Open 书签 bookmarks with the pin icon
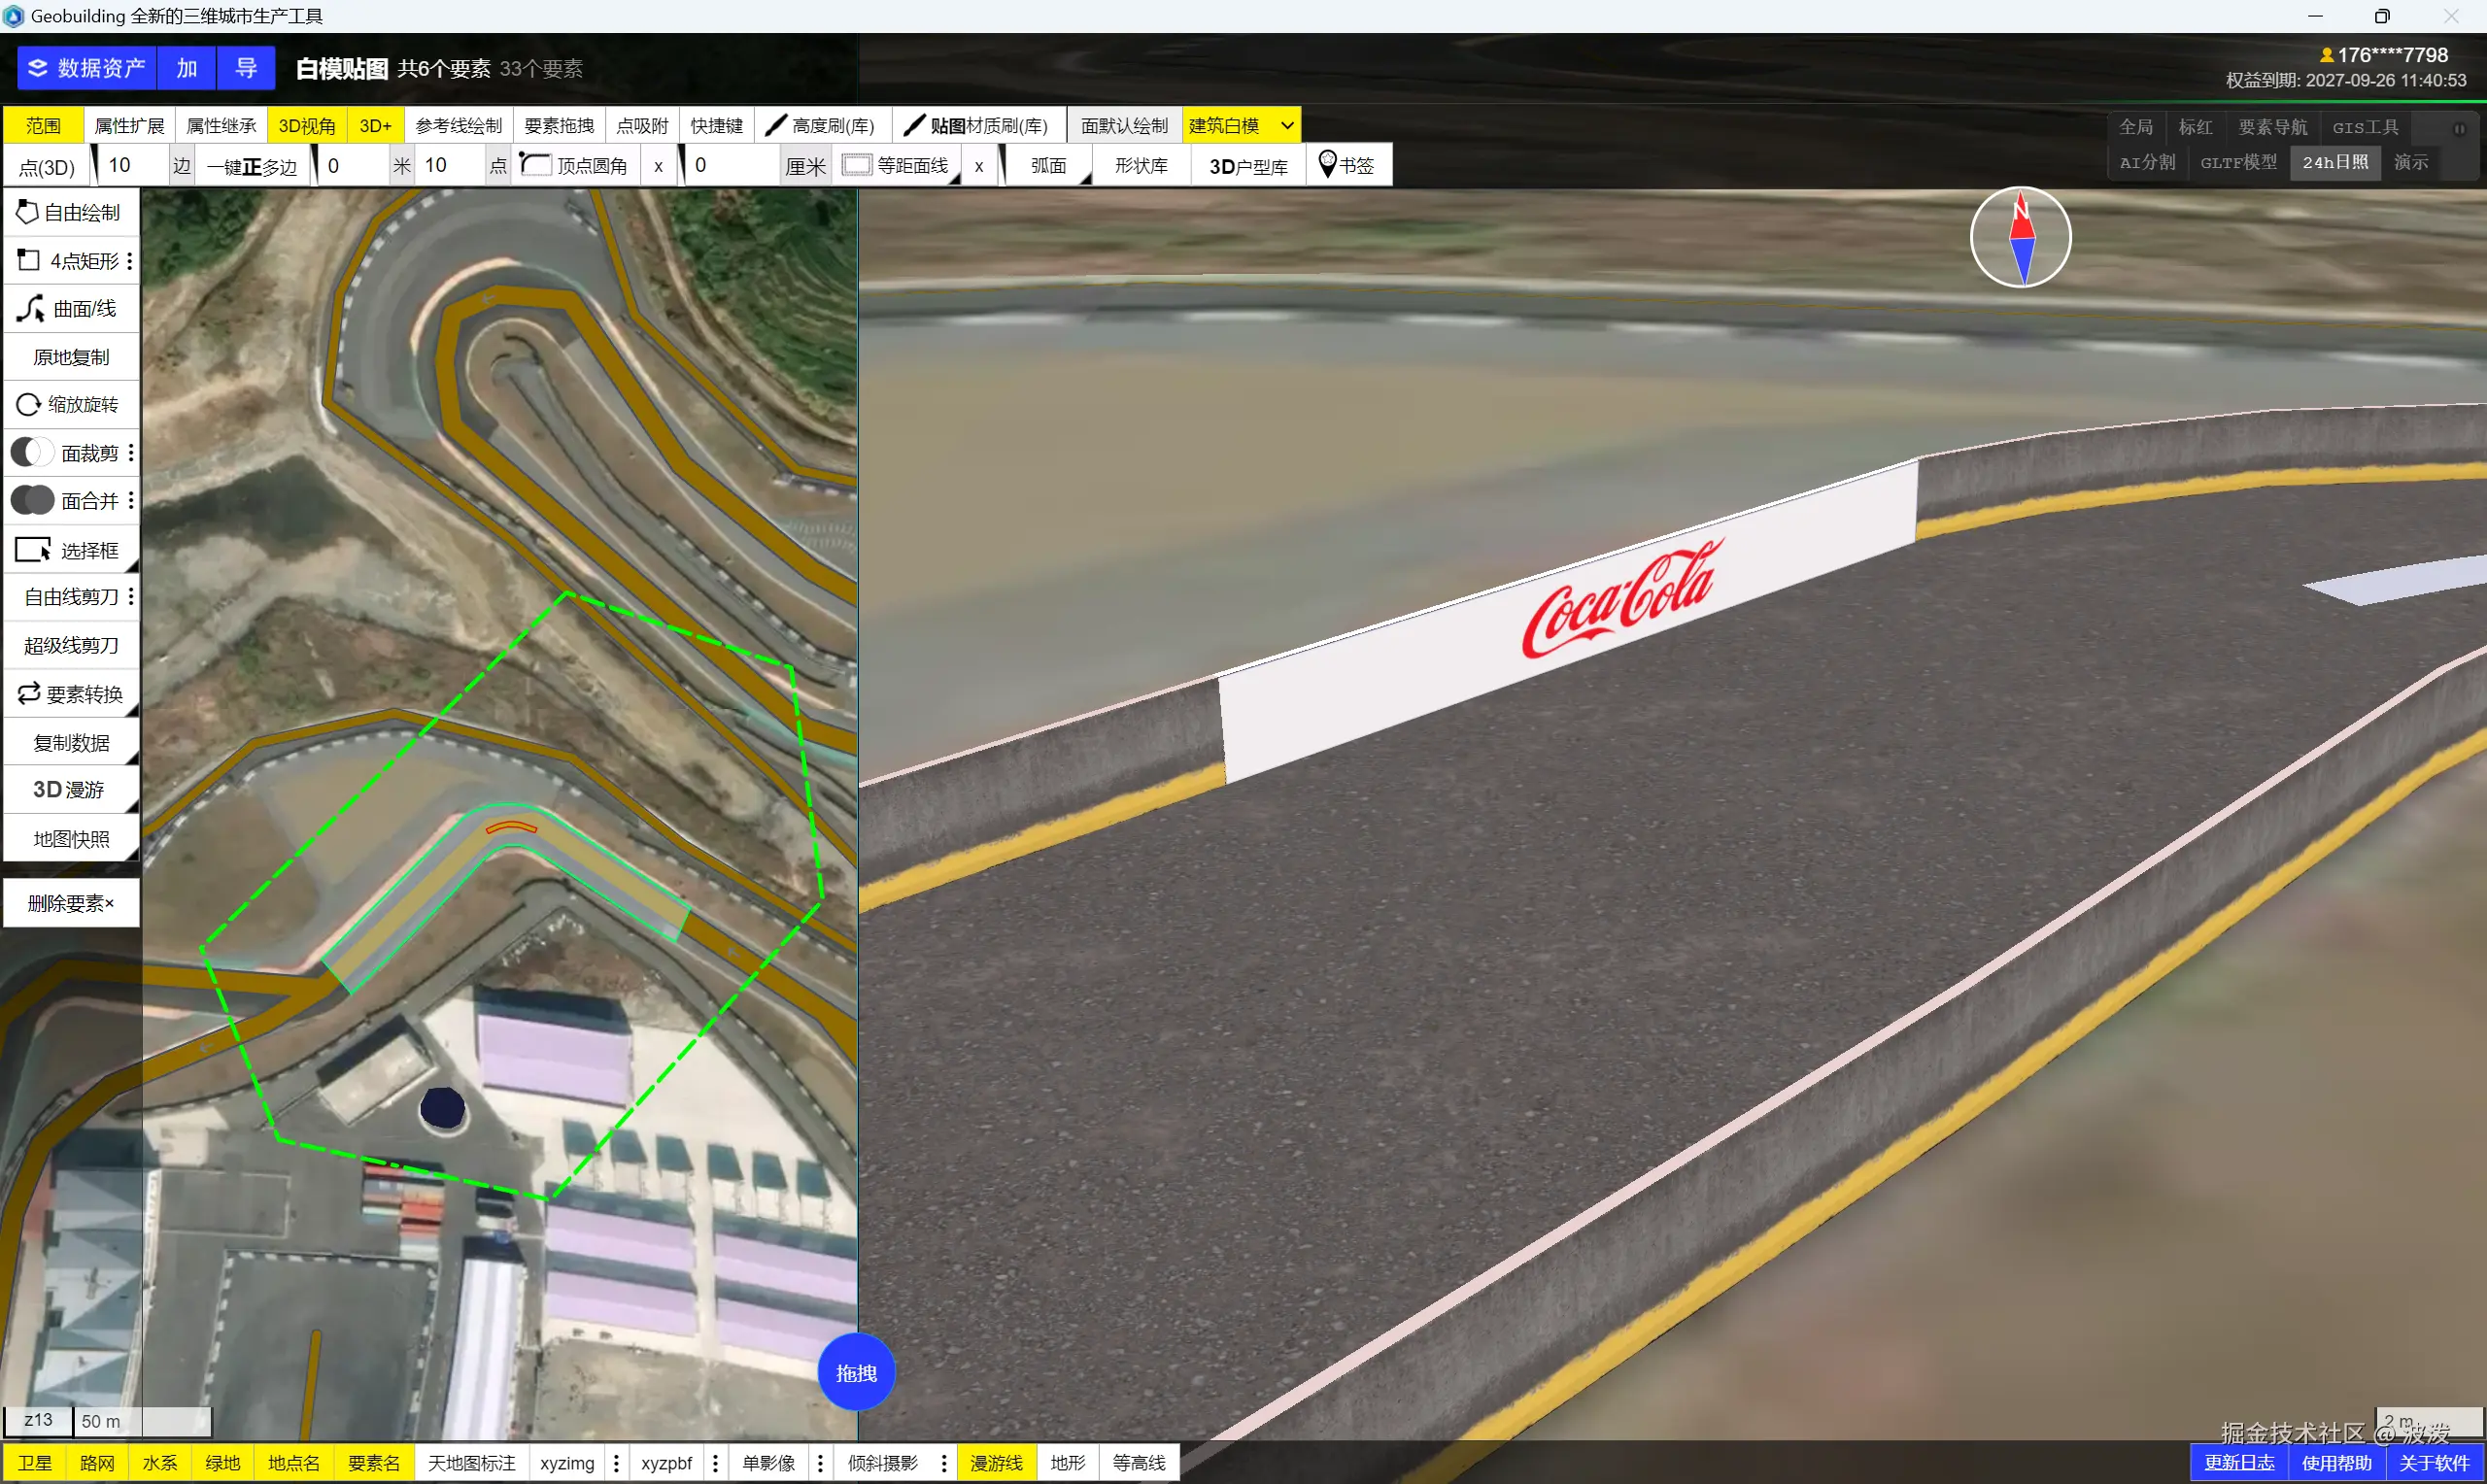Viewport: 2487px width, 1484px height. [1346, 165]
